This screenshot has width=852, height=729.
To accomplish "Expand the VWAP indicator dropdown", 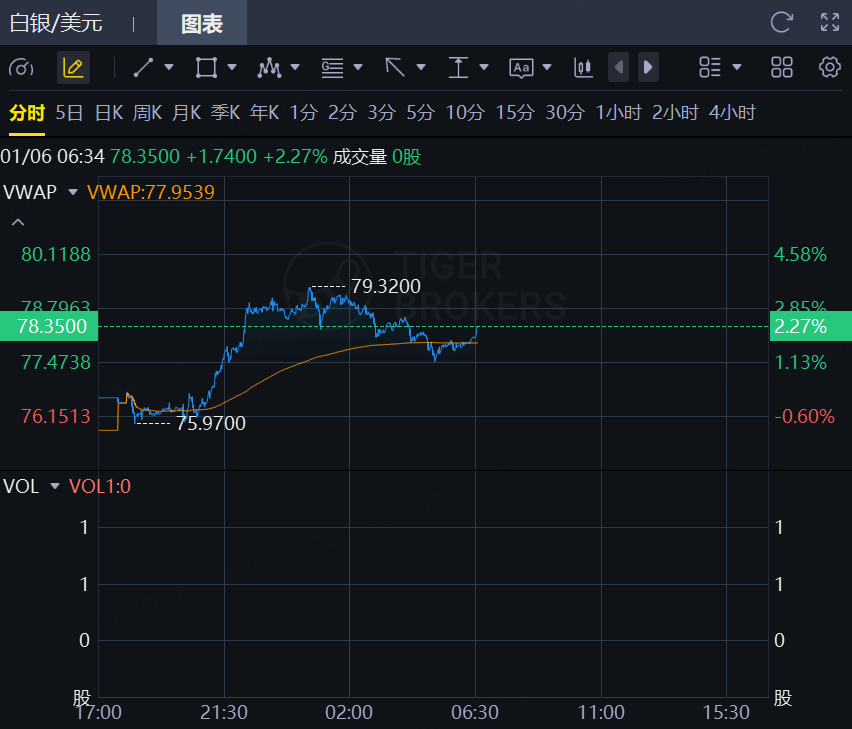I will (x=72, y=192).
